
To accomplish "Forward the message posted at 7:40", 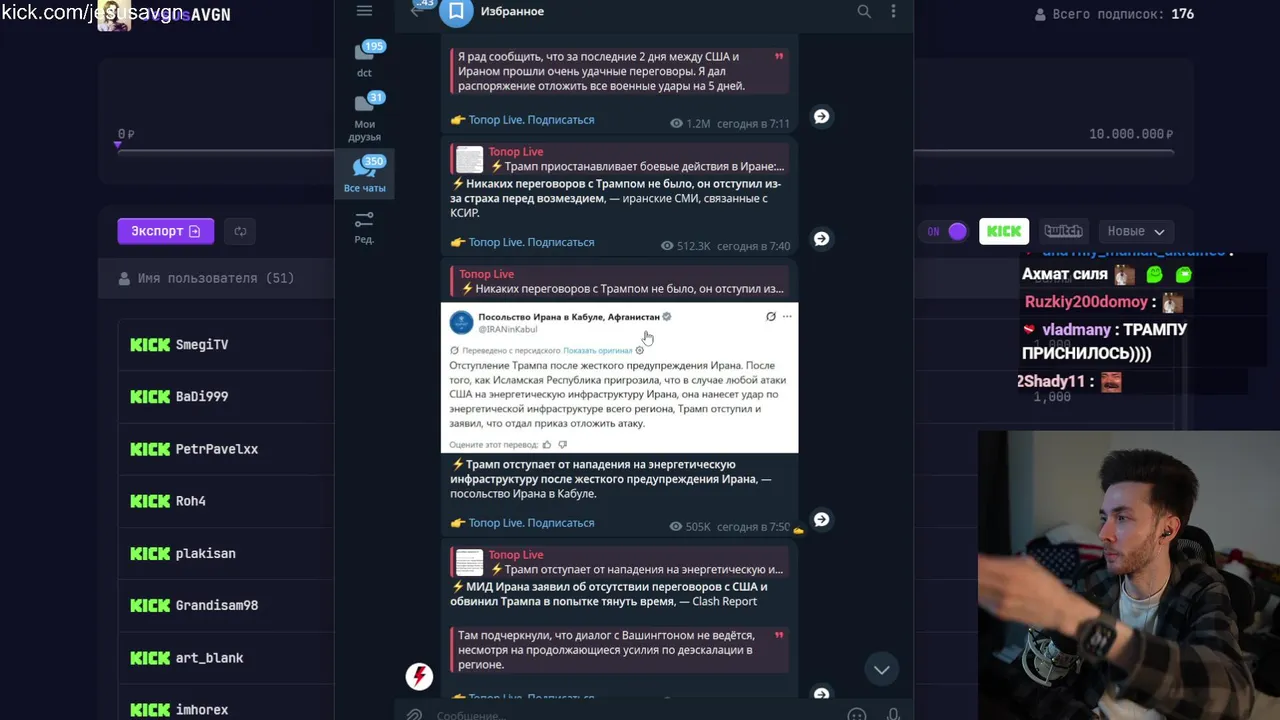I will pos(821,239).
